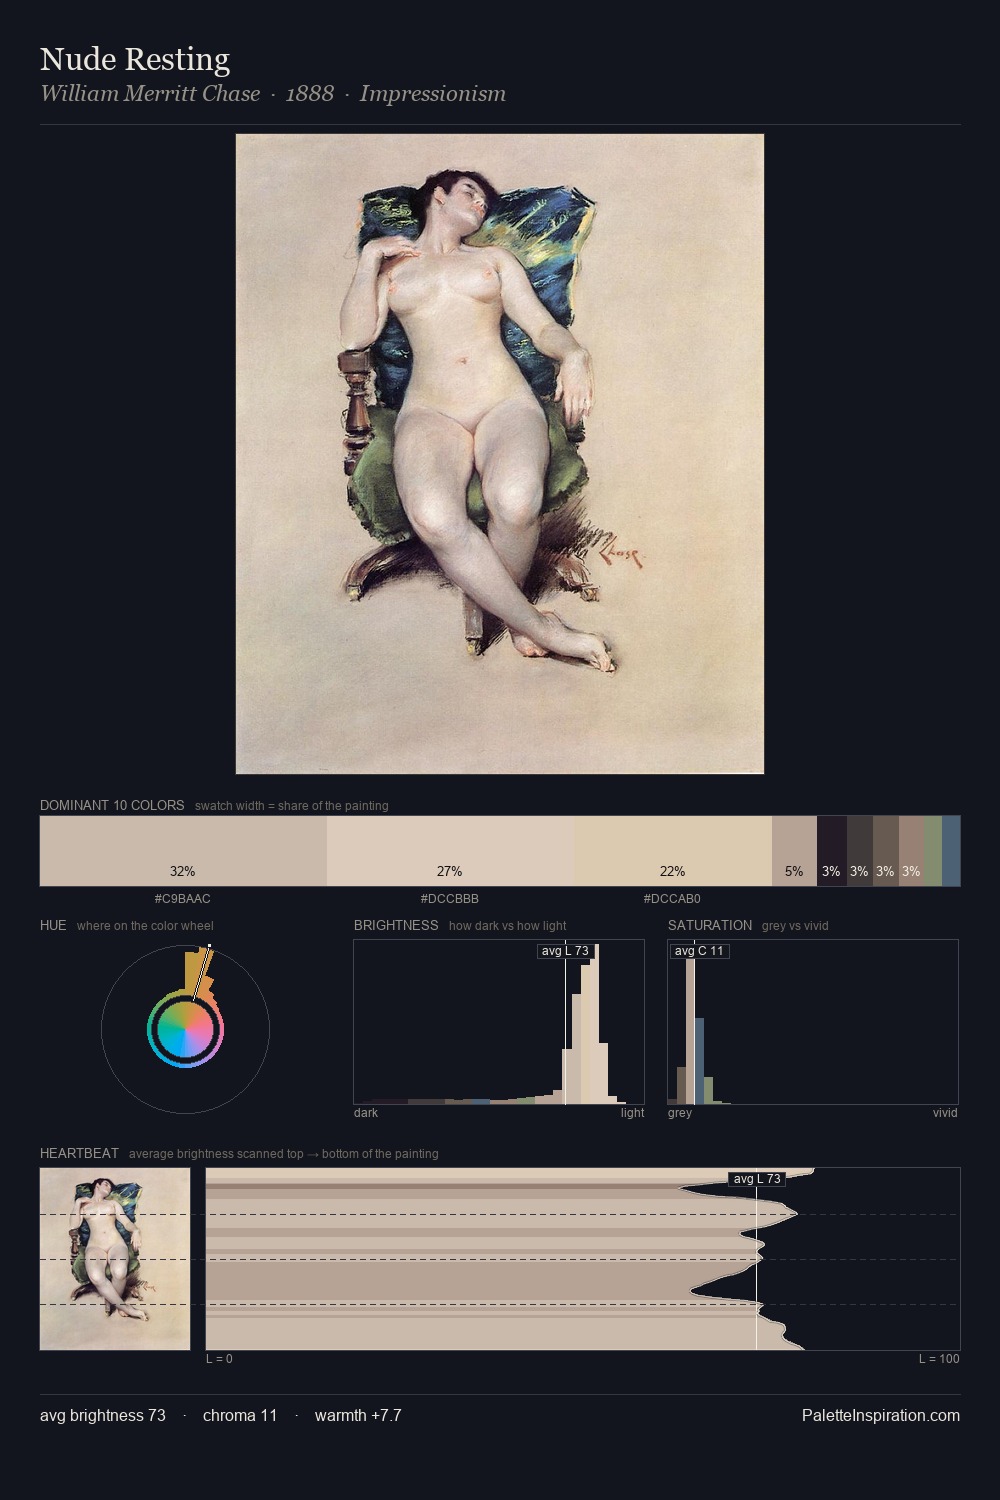The width and height of the screenshot is (1000, 1500).
Task: Click the main Nude Resting painting image
Action: point(500,454)
